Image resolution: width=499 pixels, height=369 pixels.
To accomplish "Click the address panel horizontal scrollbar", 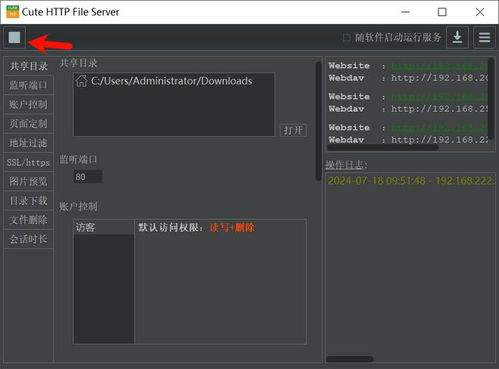I will coord(383,147).
